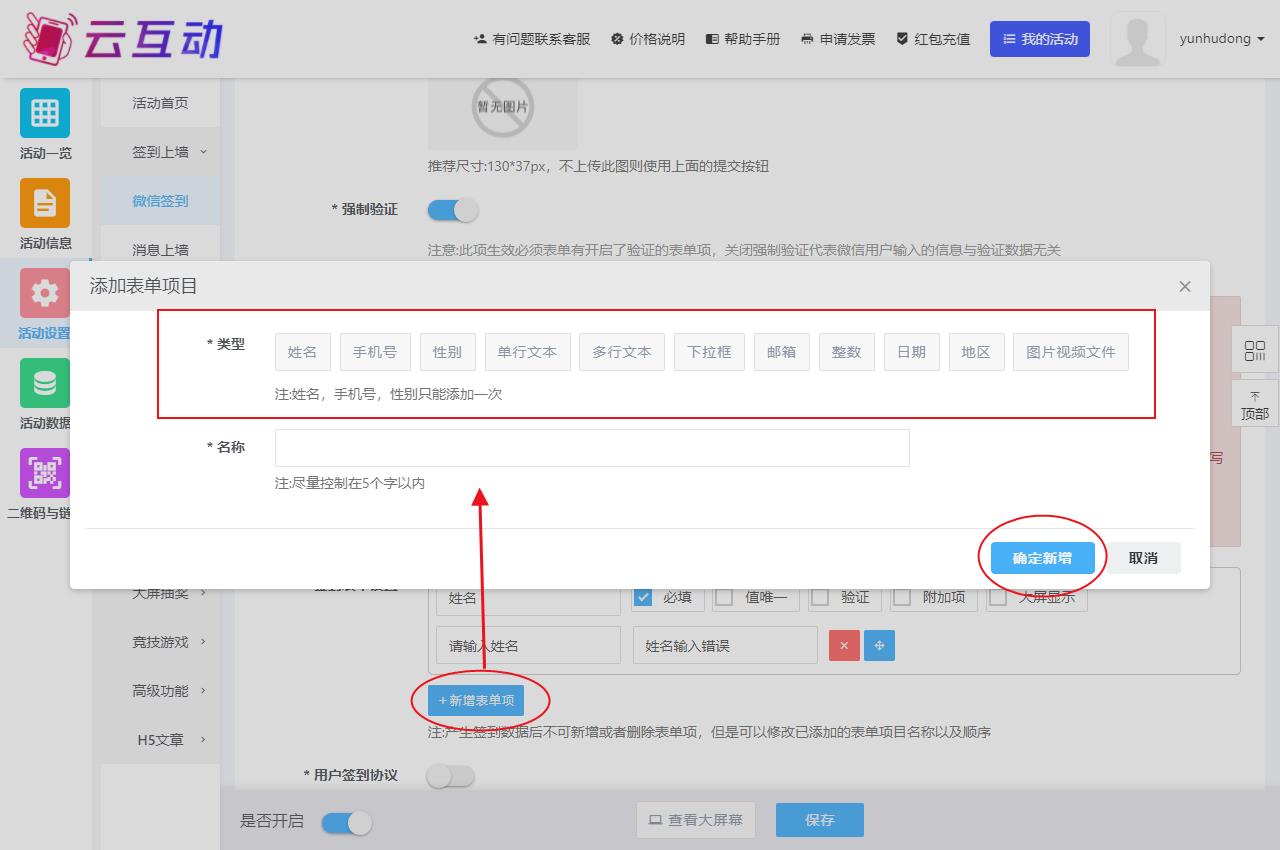This screenshot has width=1280, height=850.
Task: Expand the 高级功能 menu
Action: [160, 691]
